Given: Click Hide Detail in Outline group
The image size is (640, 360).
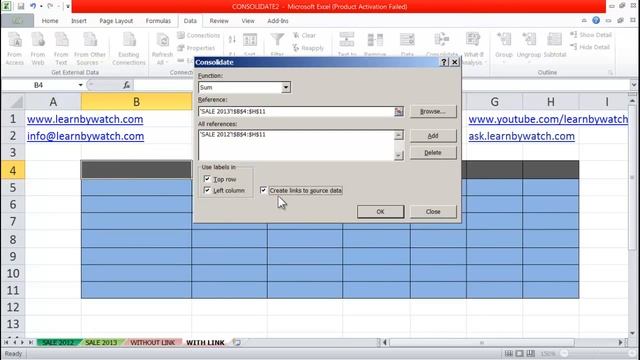Looking at the screenshot, I should (x=590, y=47).
